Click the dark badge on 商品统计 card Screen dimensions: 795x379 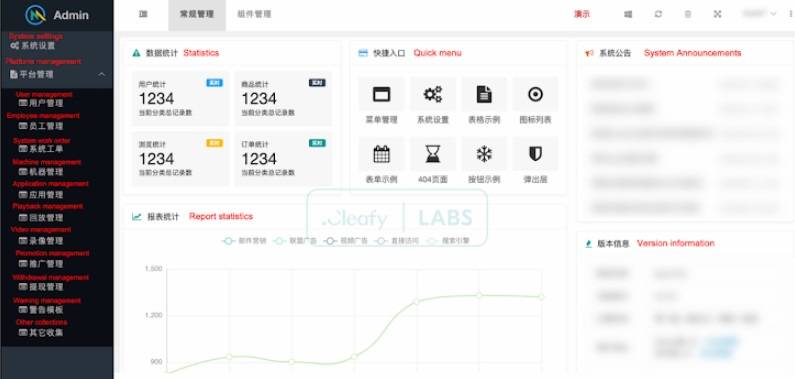tap(317, 83)
